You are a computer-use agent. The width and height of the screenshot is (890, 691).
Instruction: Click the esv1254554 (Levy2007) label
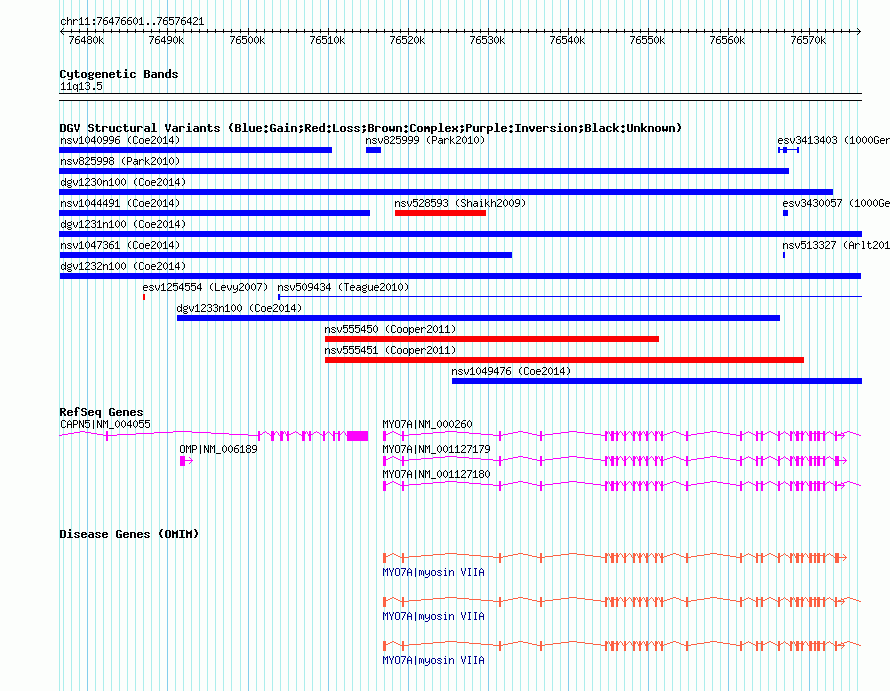[205, 287]
